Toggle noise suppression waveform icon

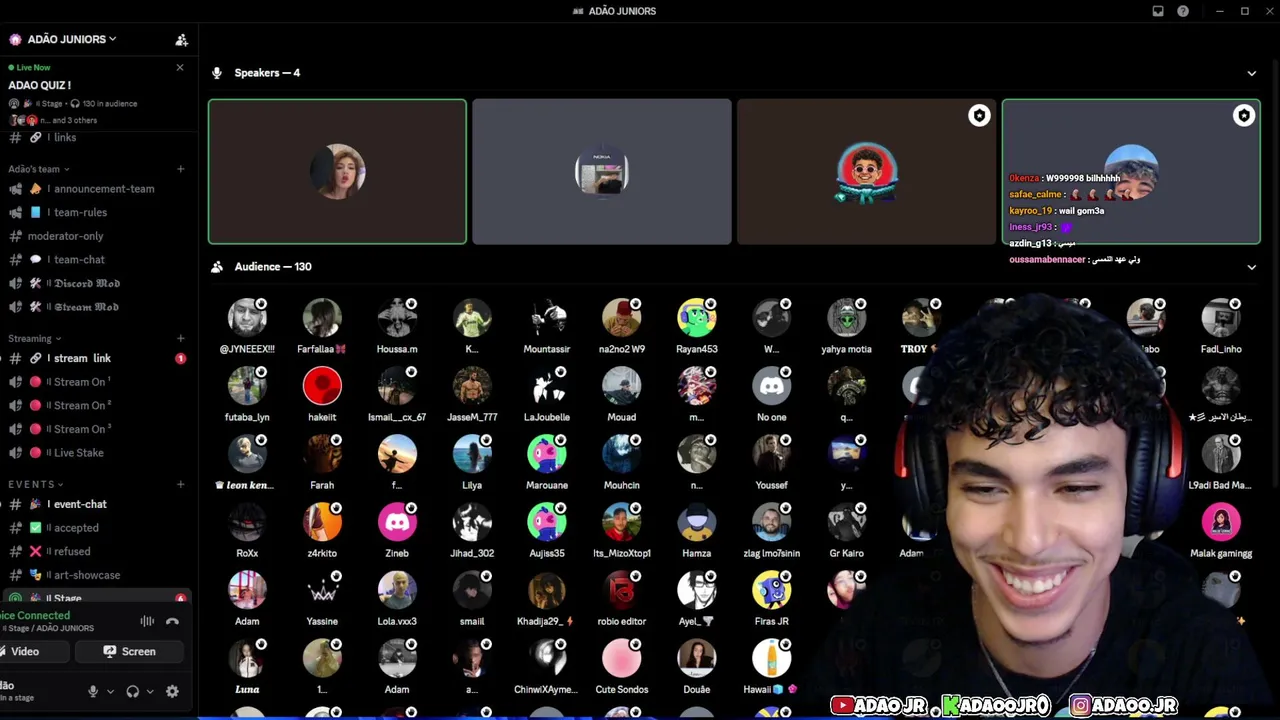(147, 621)
